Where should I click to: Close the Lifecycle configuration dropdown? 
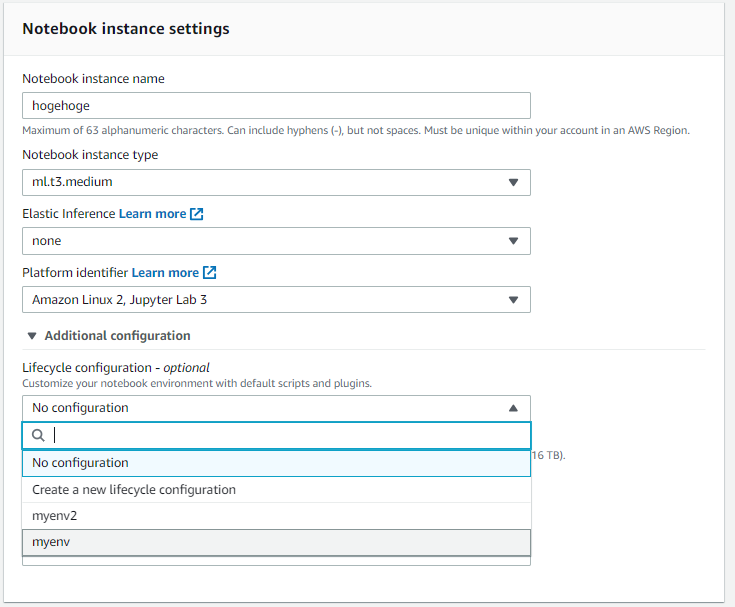pyautogui.click(x=276, y=408)
